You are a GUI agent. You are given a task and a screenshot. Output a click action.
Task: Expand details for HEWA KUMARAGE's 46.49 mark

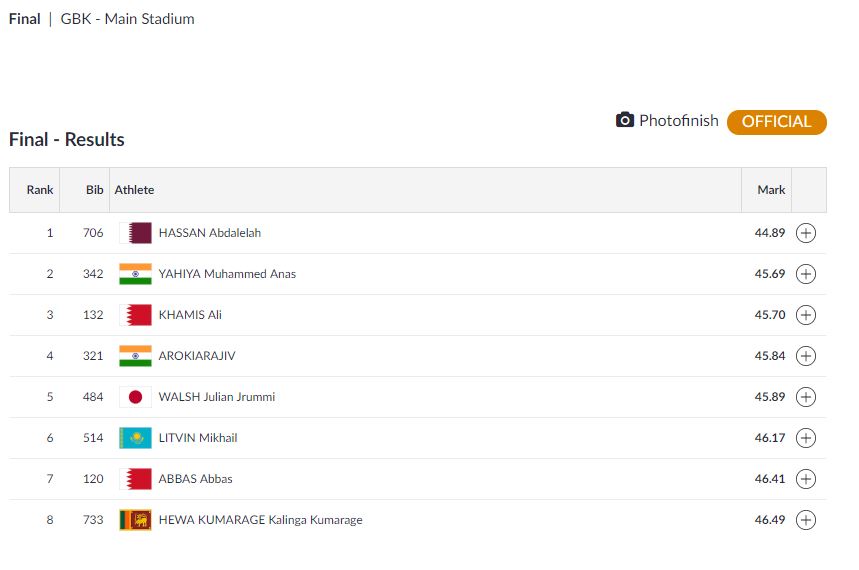click(x=806, y=520)
